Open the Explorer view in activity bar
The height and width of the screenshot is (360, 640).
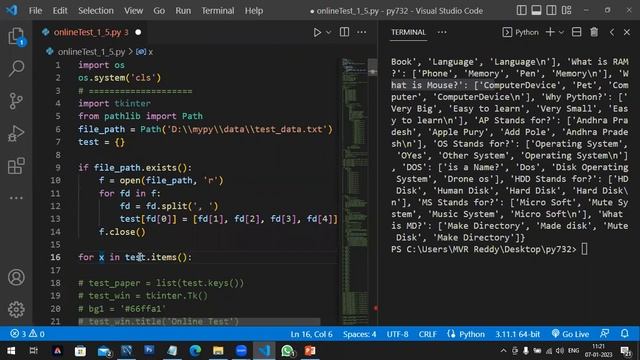[x=16, y=36]
